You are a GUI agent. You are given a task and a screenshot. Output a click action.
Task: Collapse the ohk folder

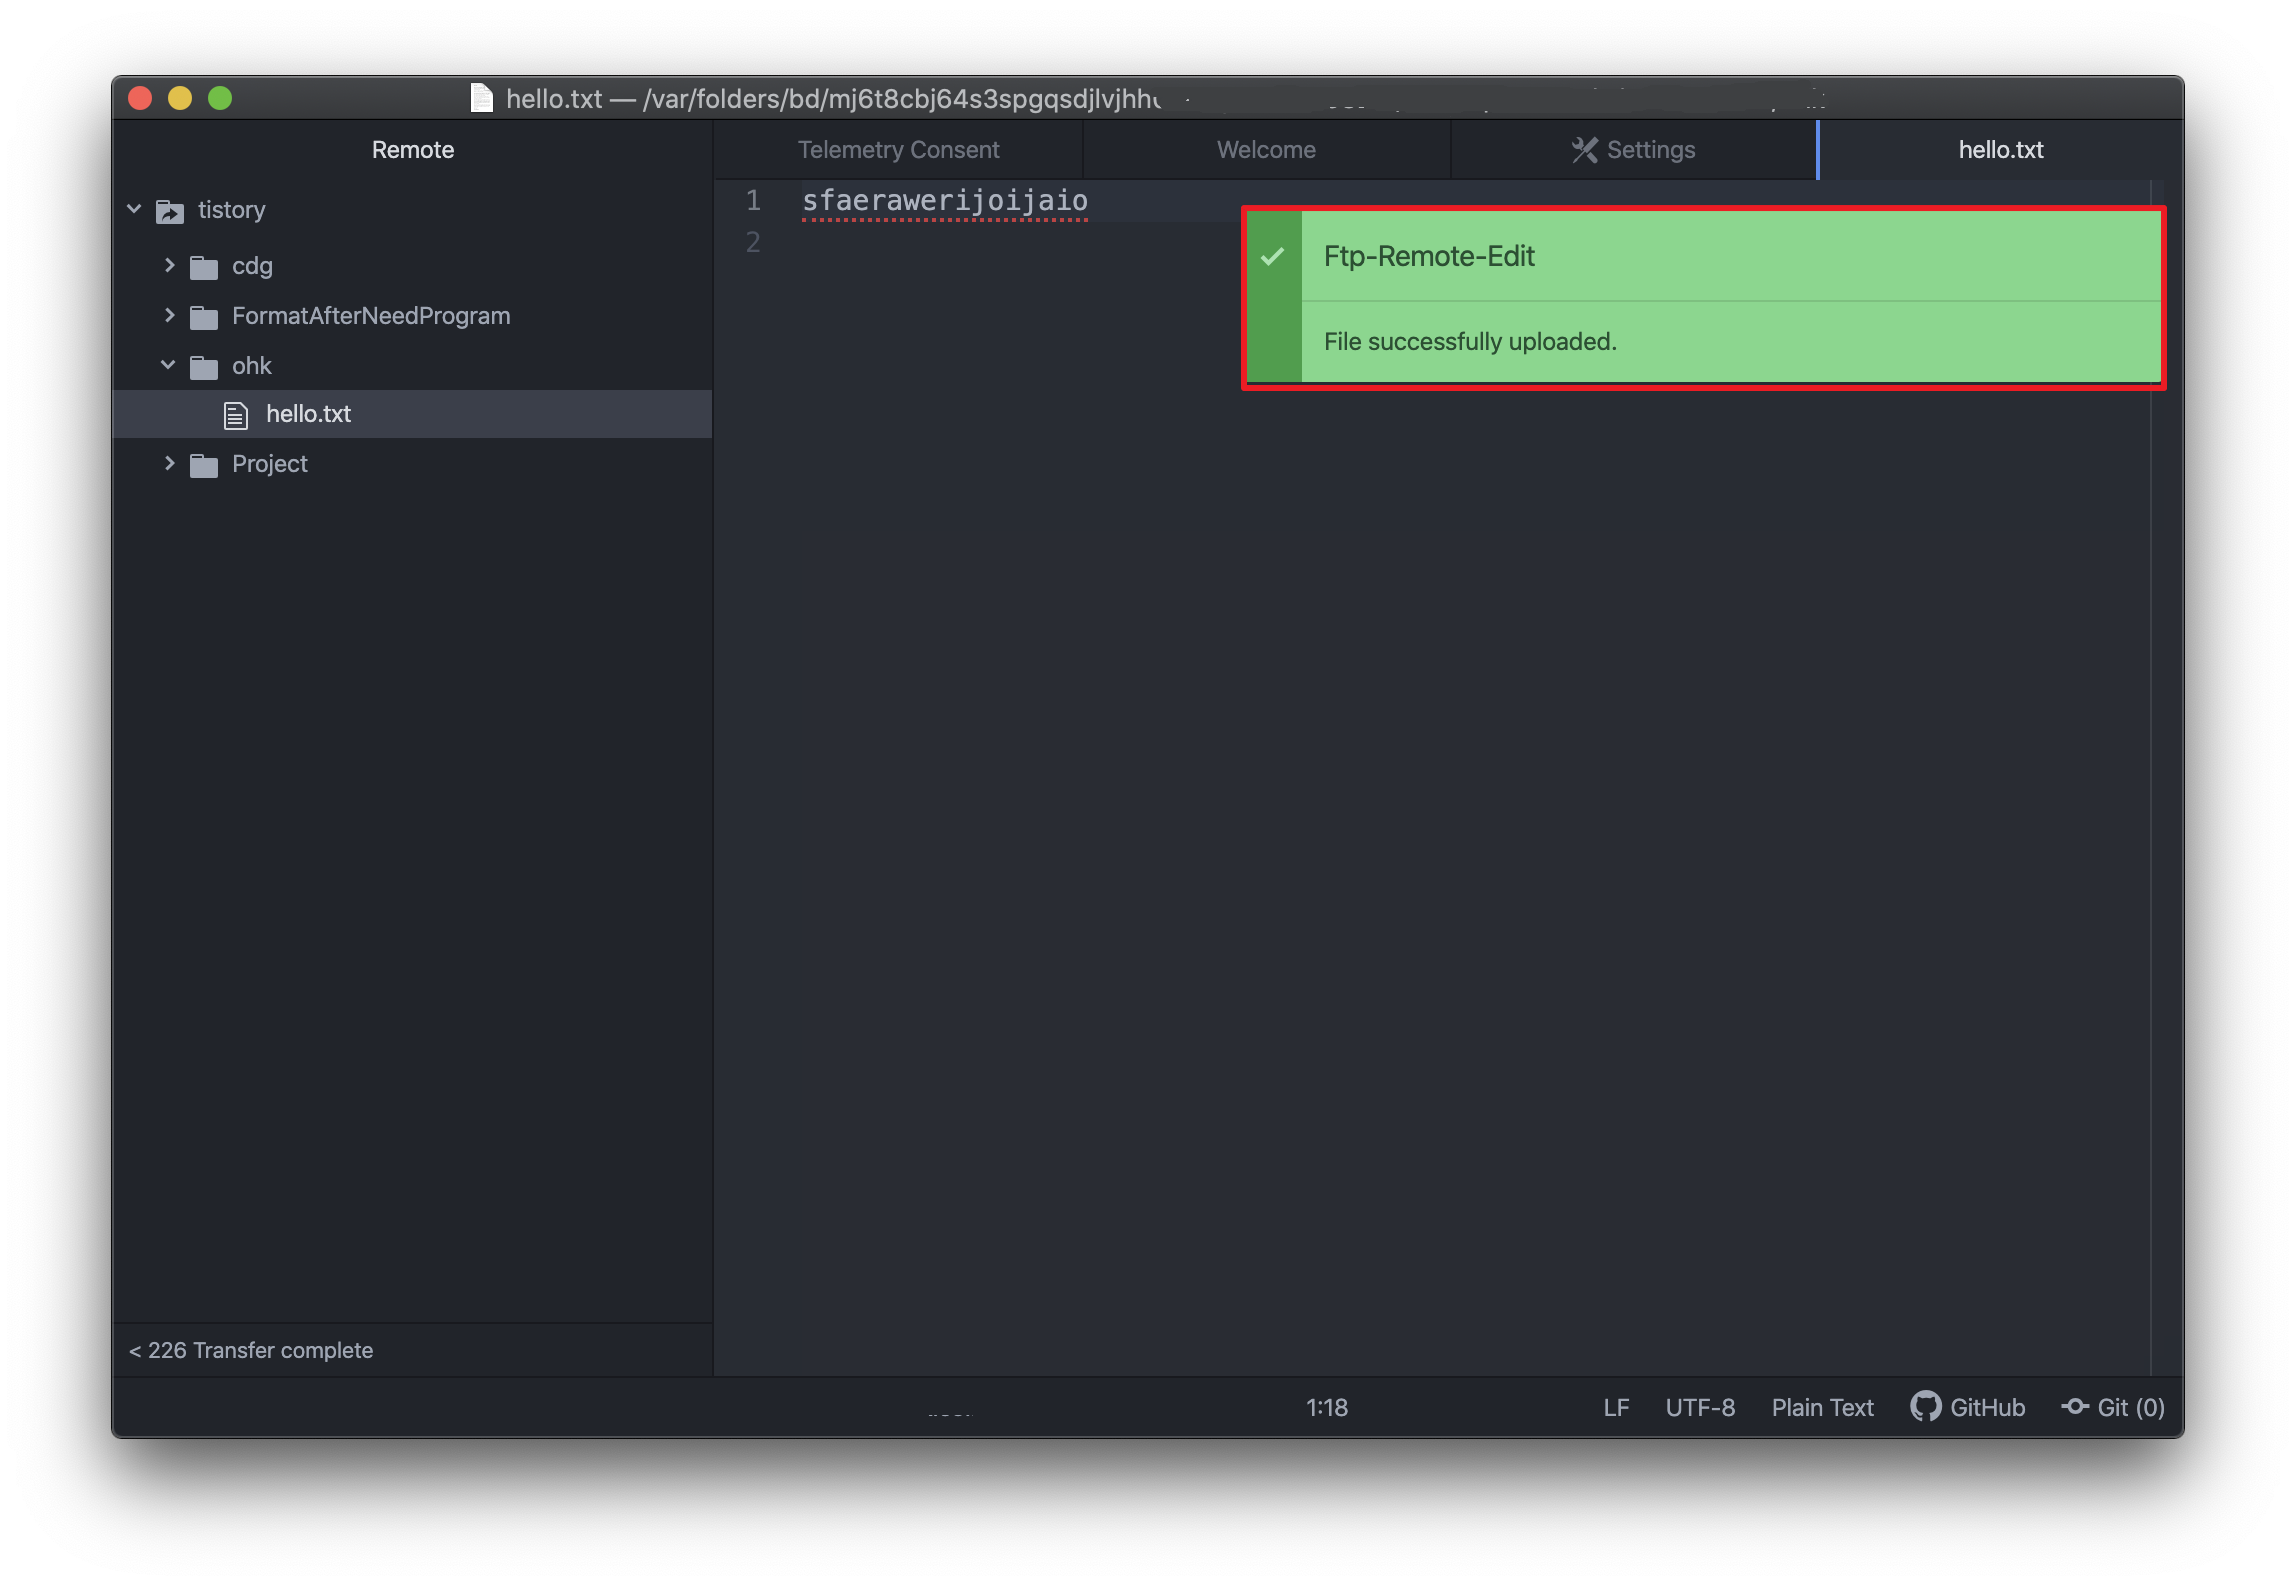point(168,366)
